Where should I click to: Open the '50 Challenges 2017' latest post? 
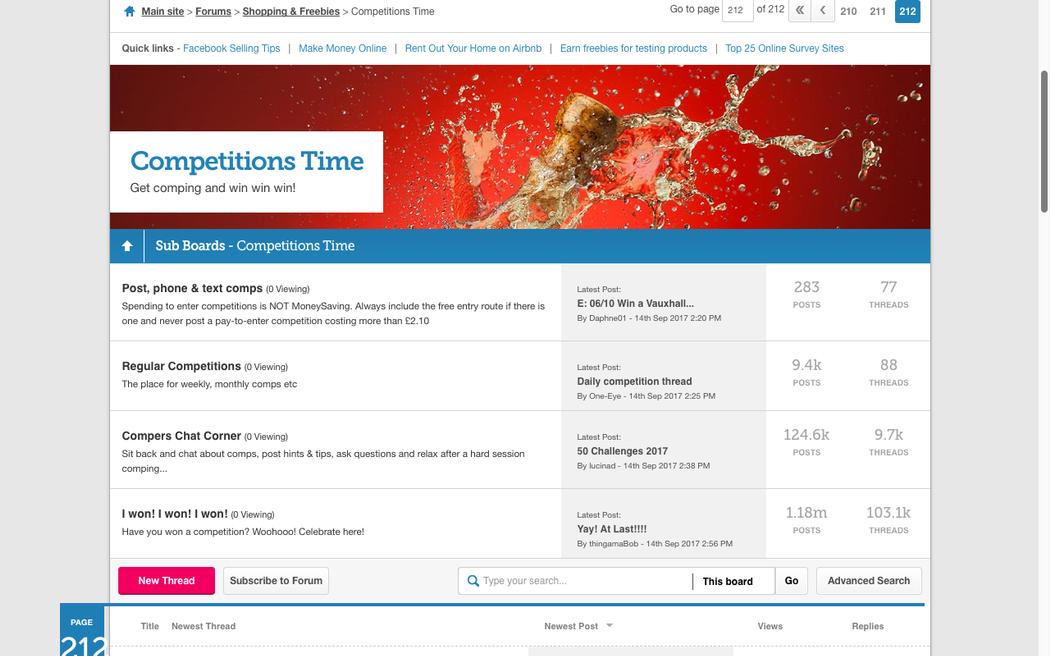pyautogui.click(x=622, y=451)
